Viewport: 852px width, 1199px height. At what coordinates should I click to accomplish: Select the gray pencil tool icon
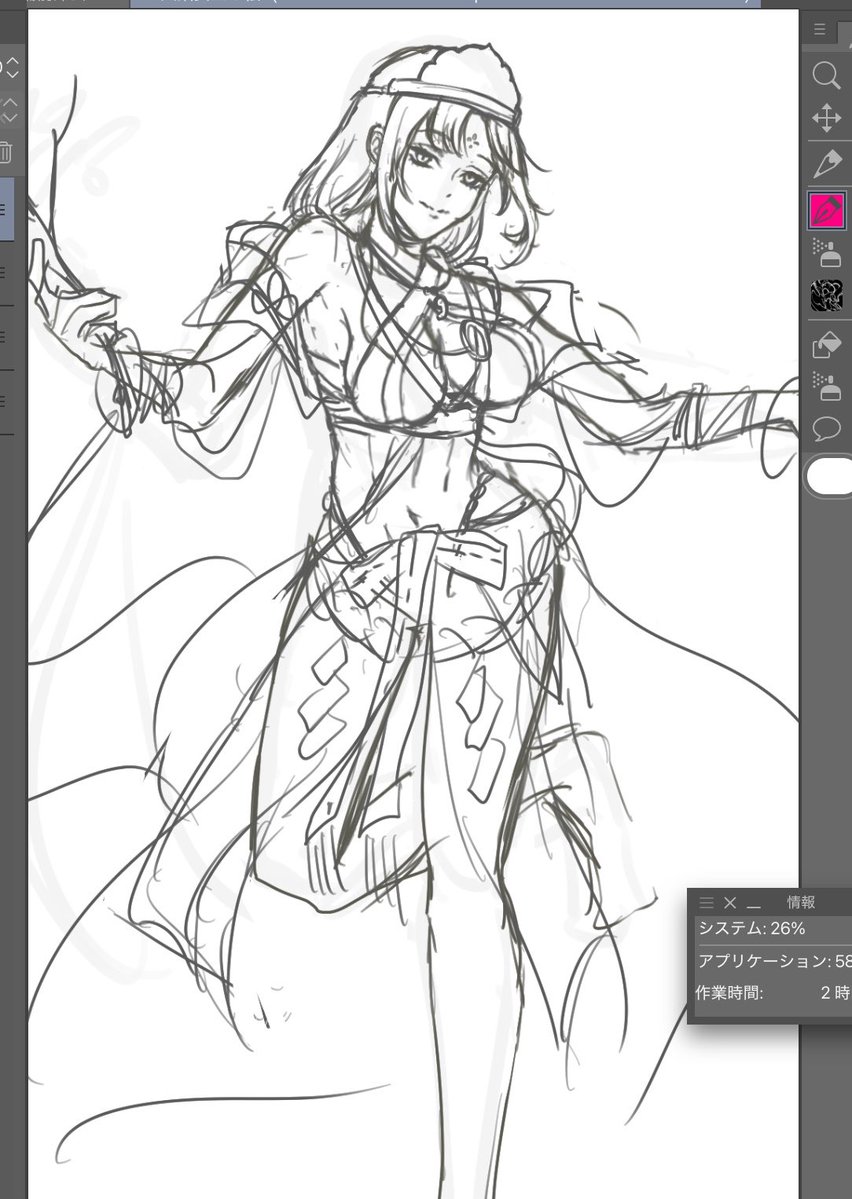[x=828, y=164]
